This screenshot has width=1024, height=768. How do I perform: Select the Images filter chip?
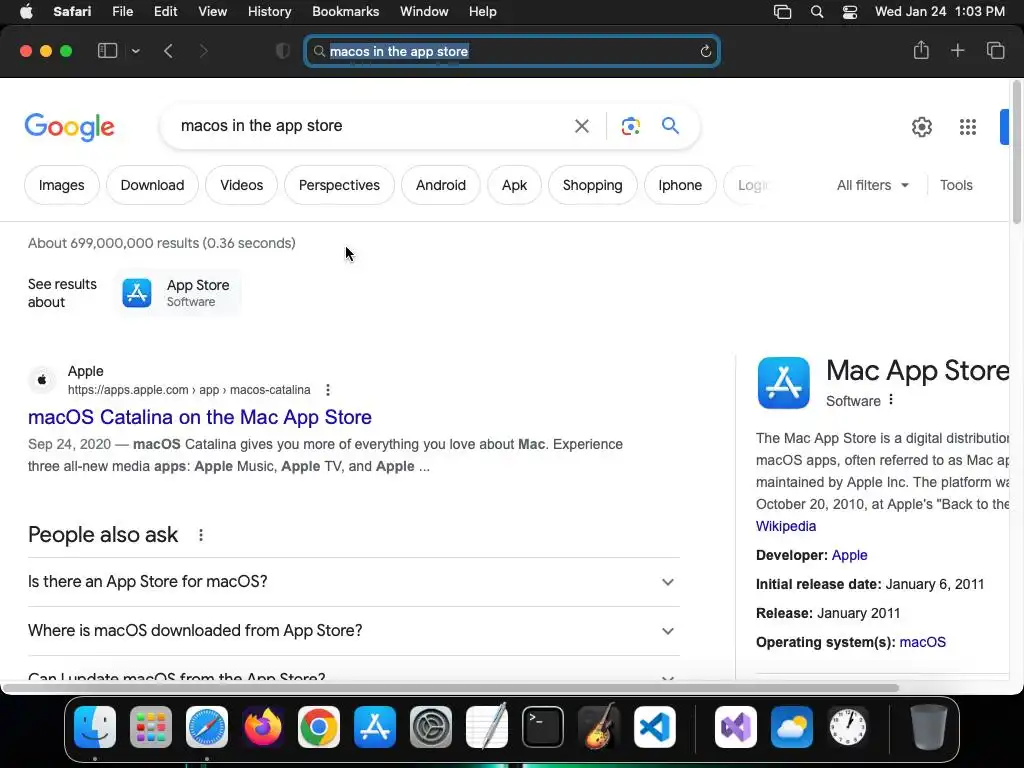[61, 185]
